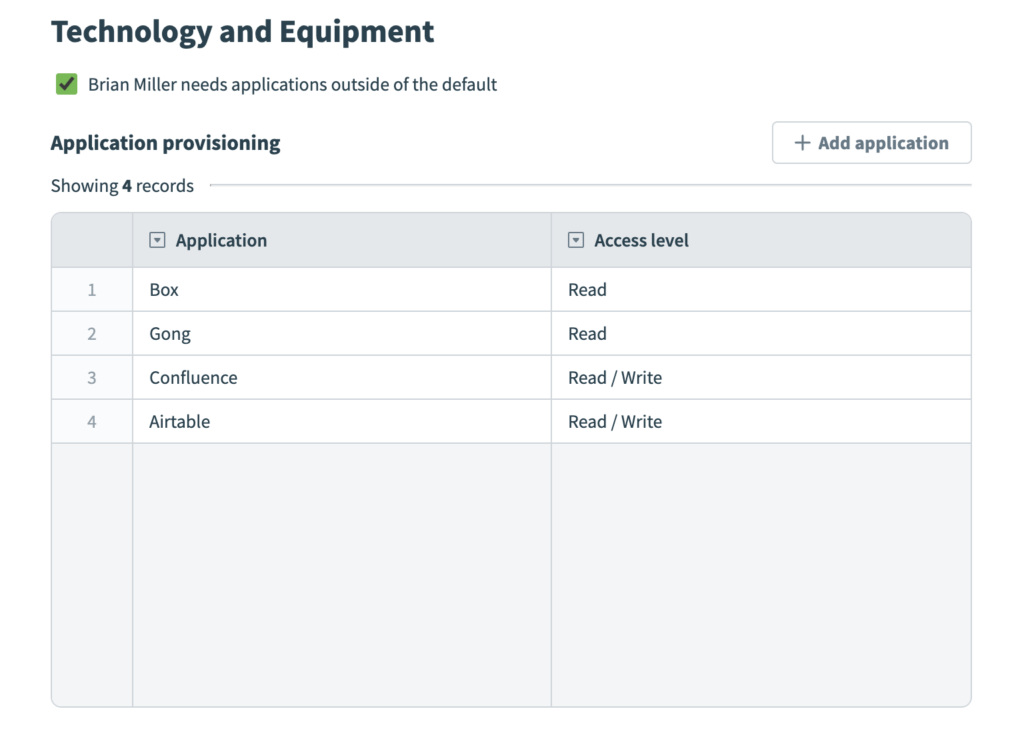Open the Access level column dropdown arrow
1024x741 pixels.
[575, 240]
